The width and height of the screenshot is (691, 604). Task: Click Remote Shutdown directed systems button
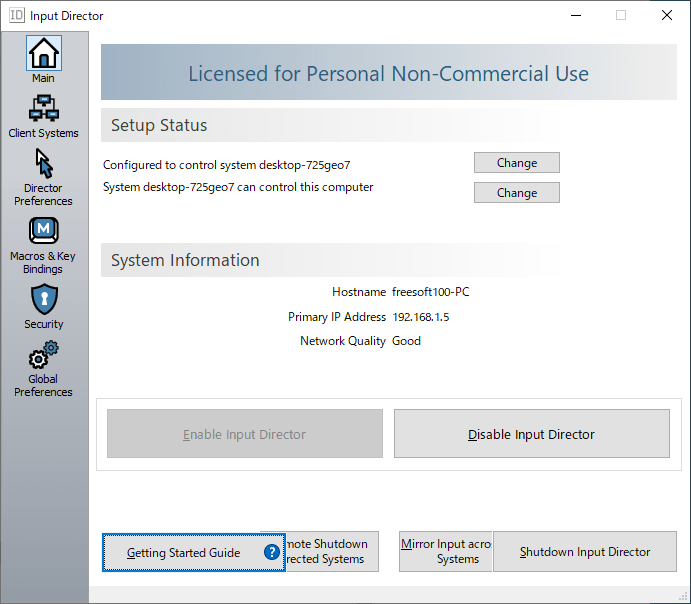click(x=332, y=552)
